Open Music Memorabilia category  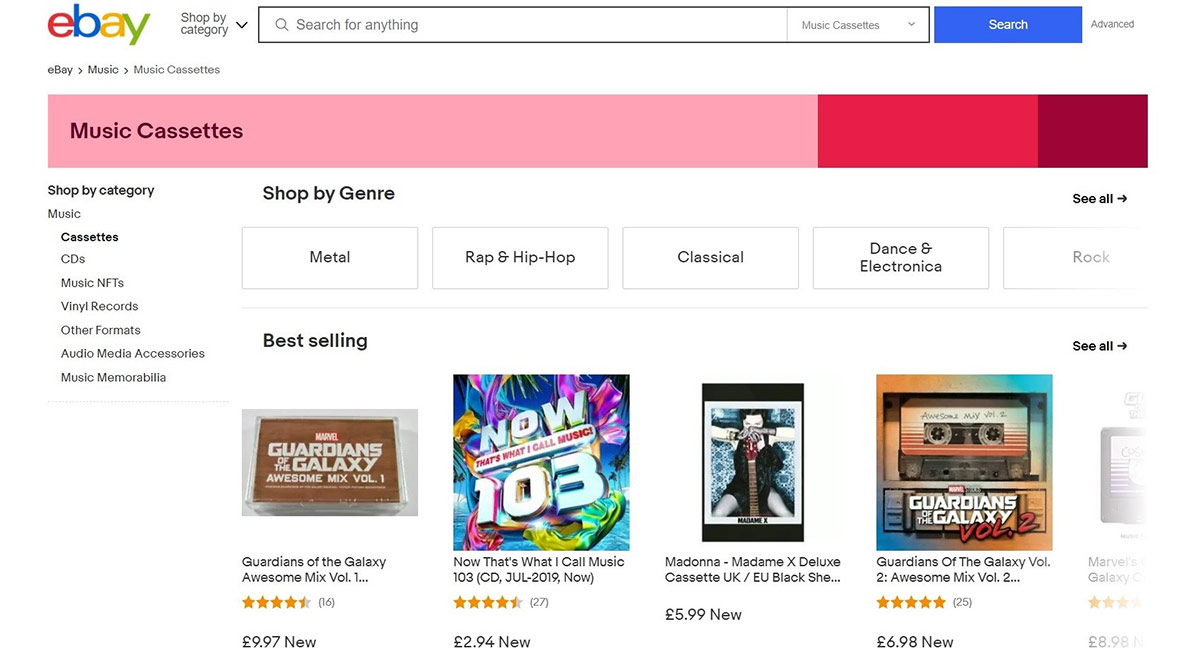(x=113, y=378)
